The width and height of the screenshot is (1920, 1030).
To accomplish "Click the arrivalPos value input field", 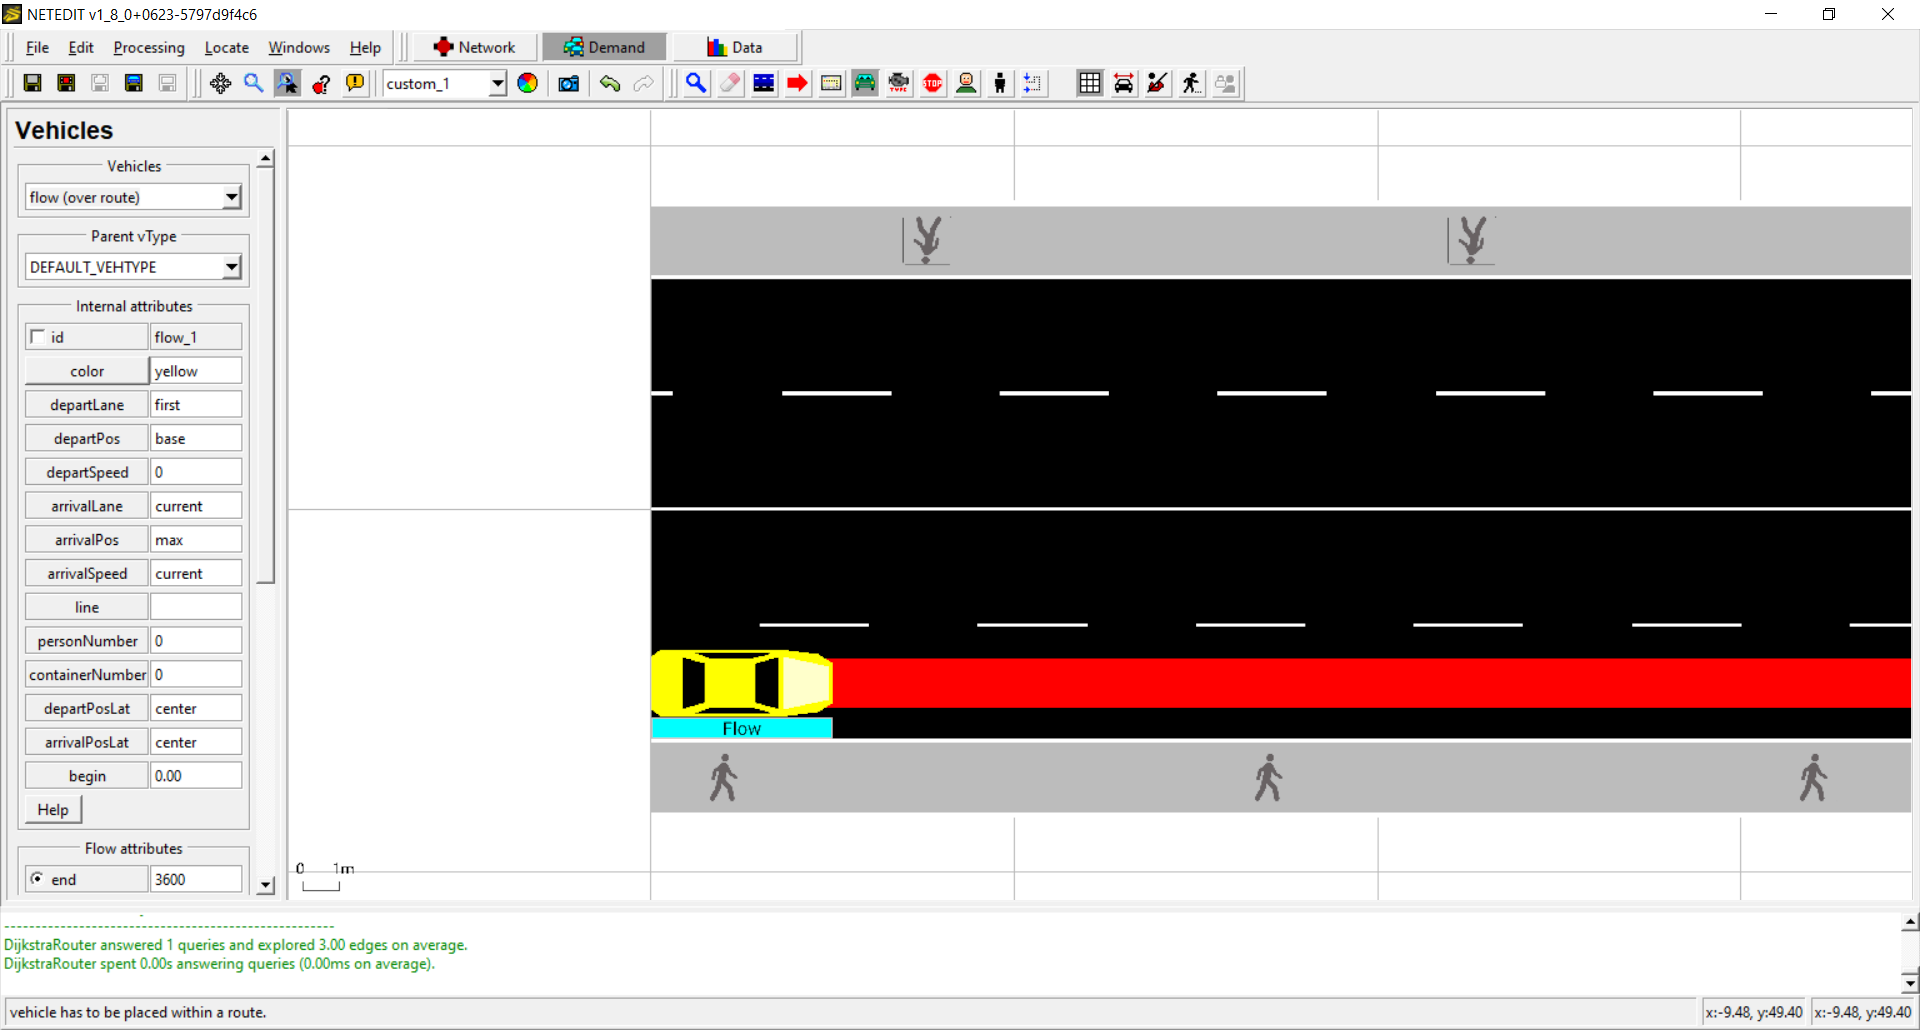I will pos(196,540).
